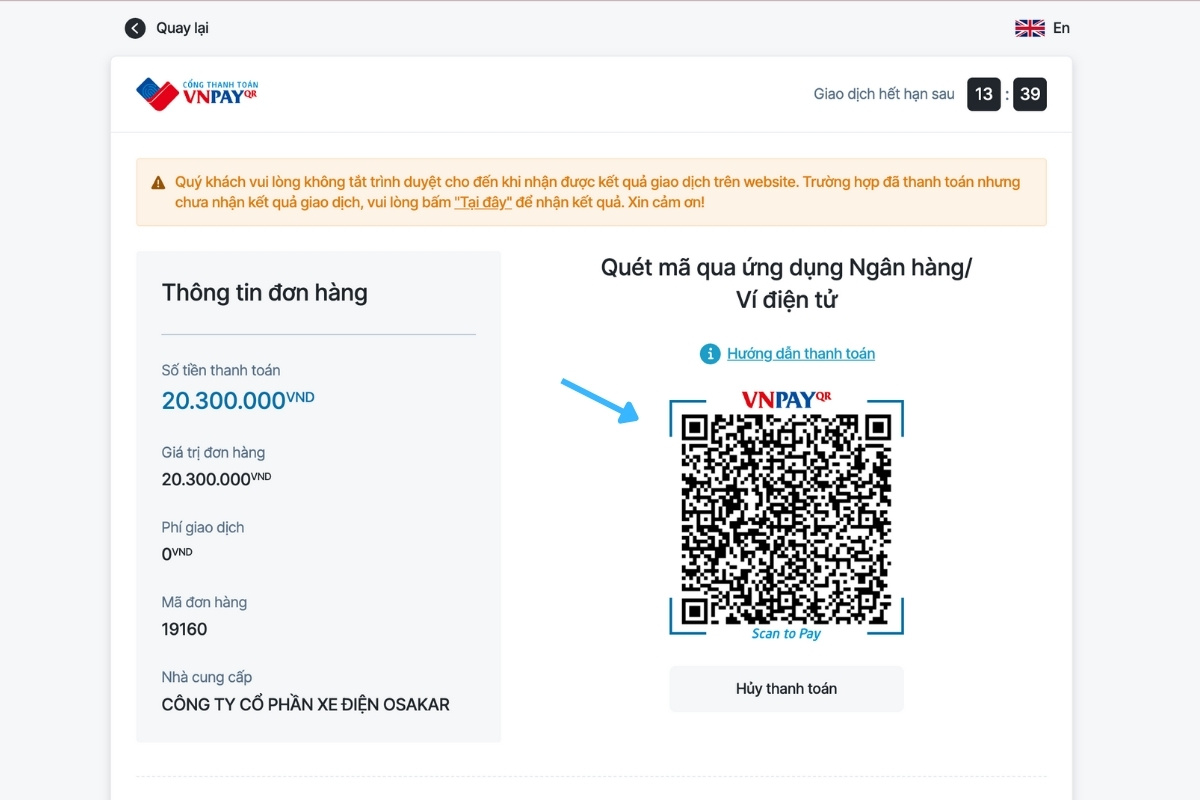This screenshot has height=800, width=1200.
Task: Click the VNPAY QR logo above the QR code
Action: coord(786,399)
